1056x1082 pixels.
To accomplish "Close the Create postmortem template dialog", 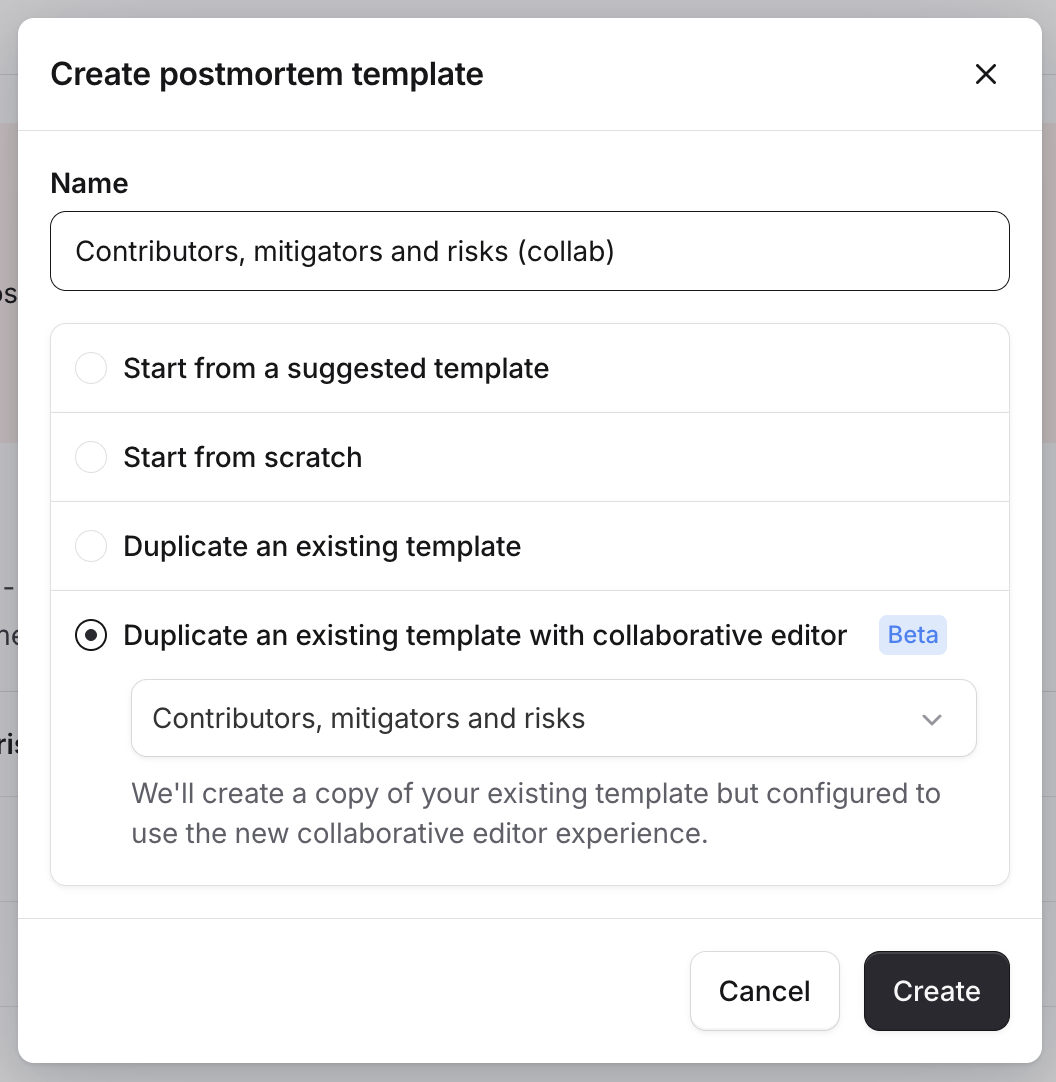I will [986, 74].
